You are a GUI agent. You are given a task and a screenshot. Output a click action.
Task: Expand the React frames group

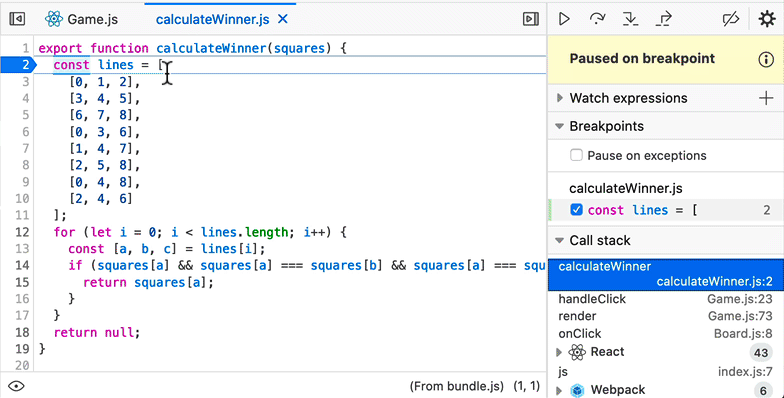[x=560, y=352]
